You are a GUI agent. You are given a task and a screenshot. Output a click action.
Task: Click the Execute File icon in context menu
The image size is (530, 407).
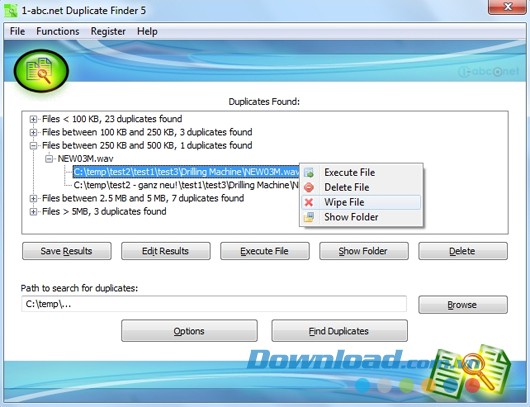click(x=309, y=173)
